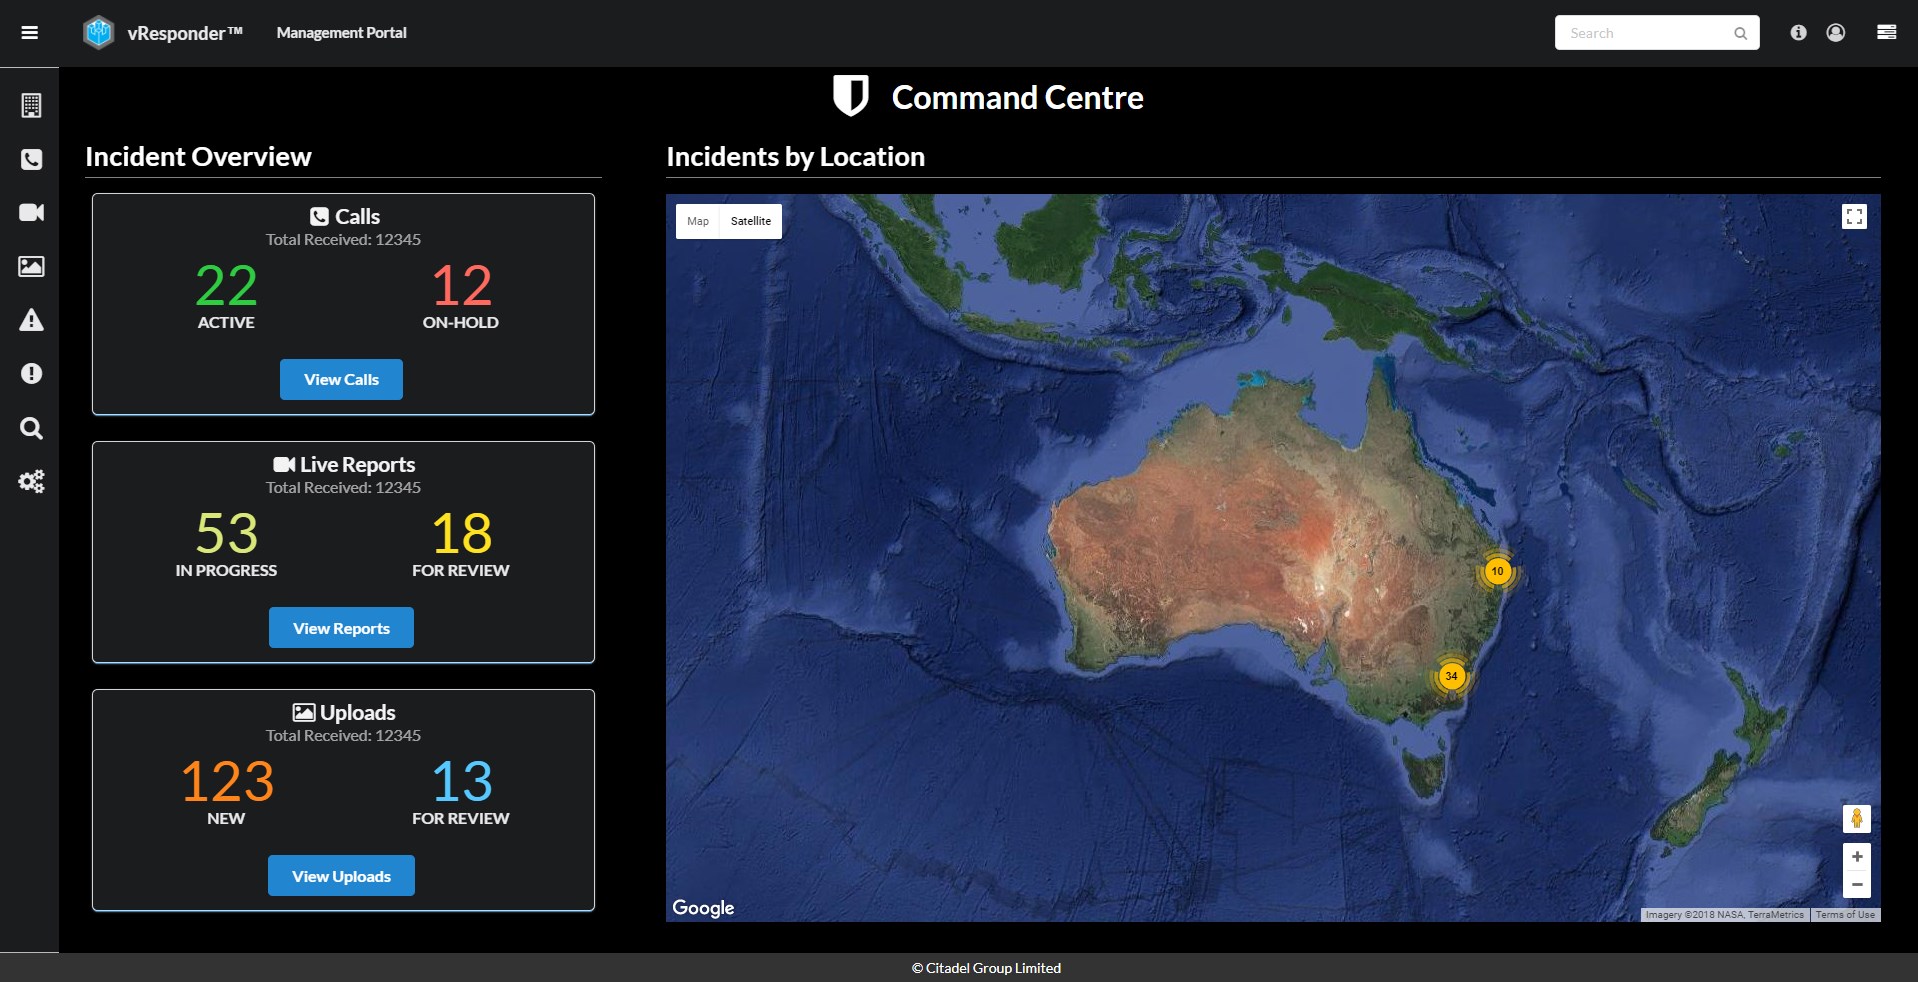Click the info icon in header
Screen dimensions: 1918x982
1798,33
